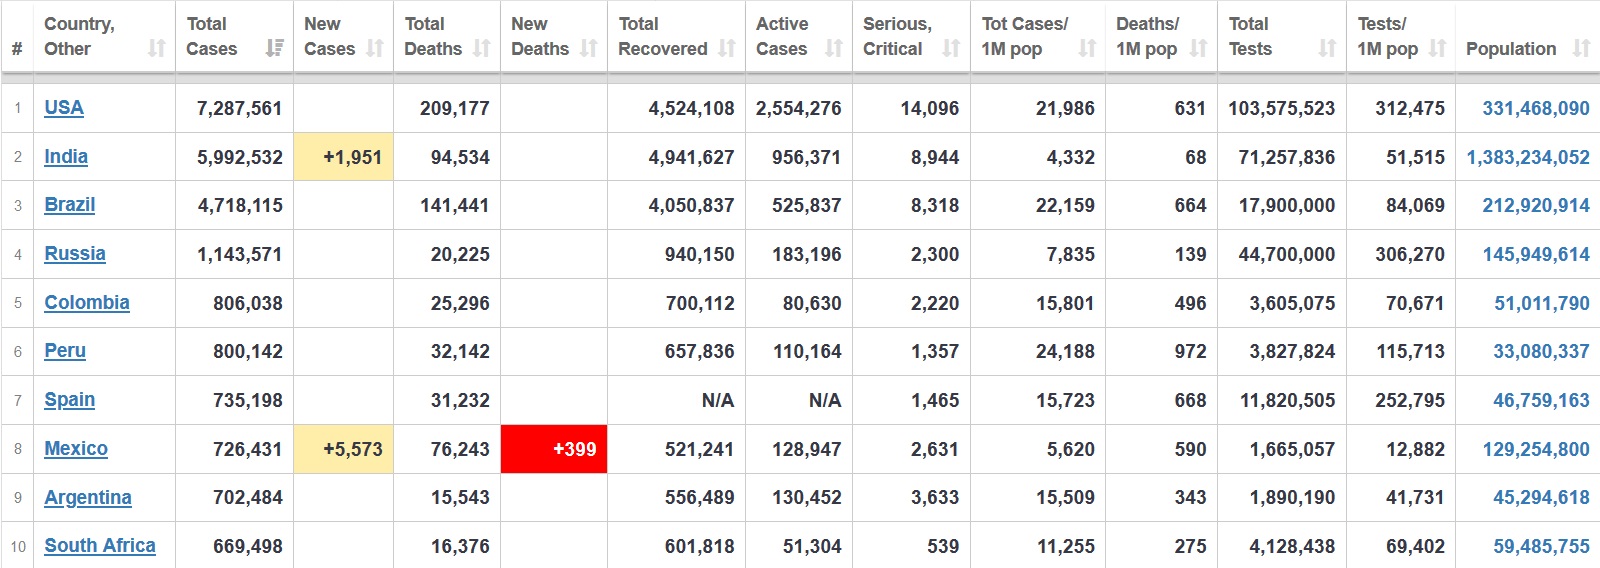Screen dimensions: 1600x568
Task: Select Peru cases per million 24,188
Action: click(1065, 351)
